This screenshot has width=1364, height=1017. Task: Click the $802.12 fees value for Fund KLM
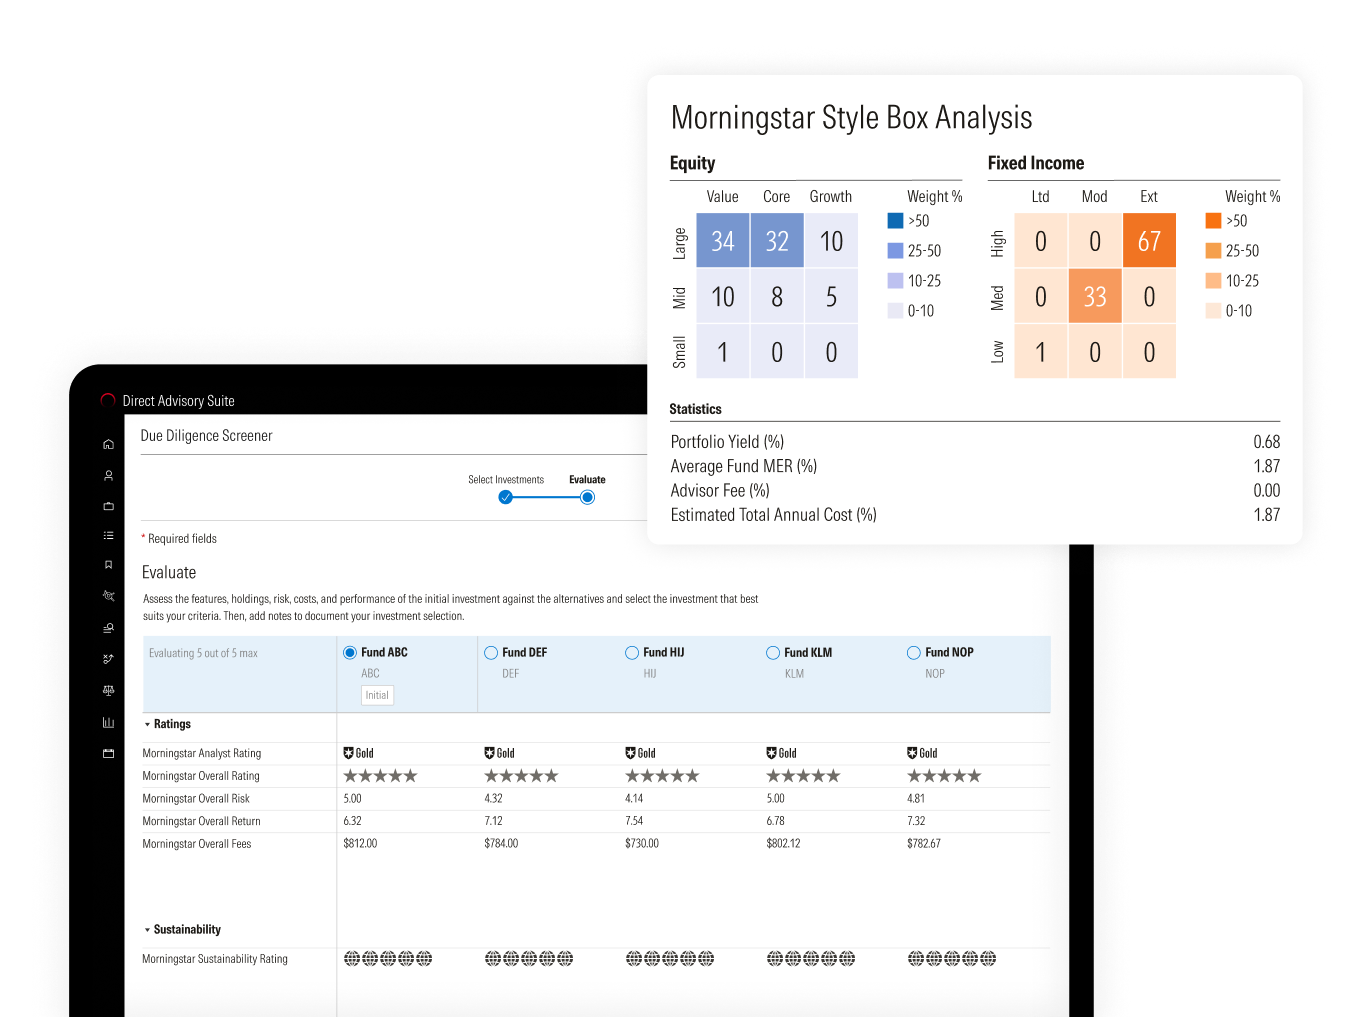[x=783, y=844]
